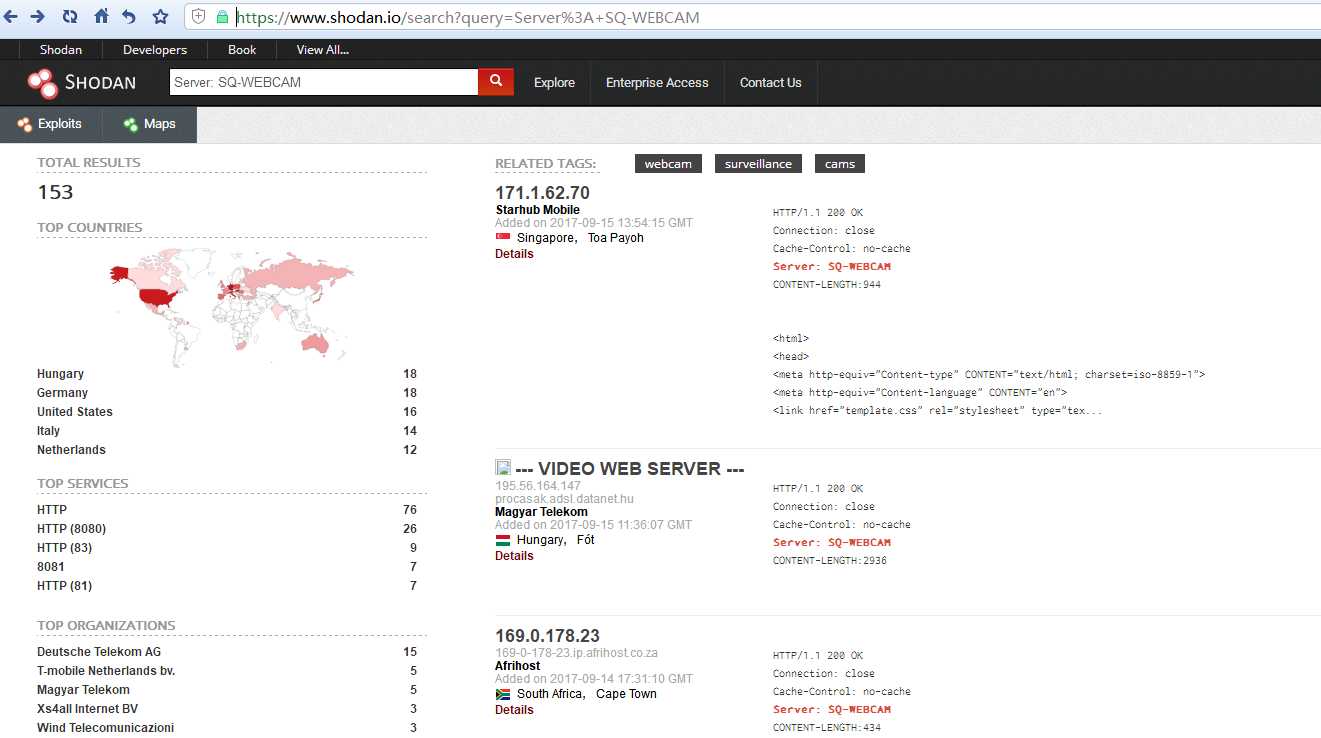This screenshot has width=1321, height=738.
Task: Click the browser back arrow
Action: point(10,16)
